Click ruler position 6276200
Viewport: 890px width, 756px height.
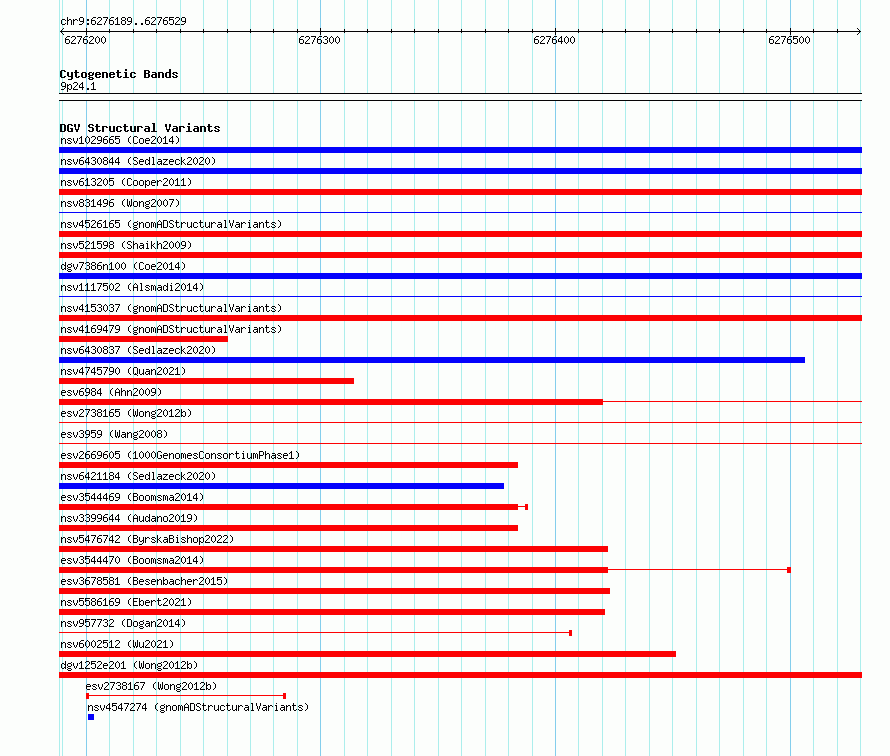(85, 40)
